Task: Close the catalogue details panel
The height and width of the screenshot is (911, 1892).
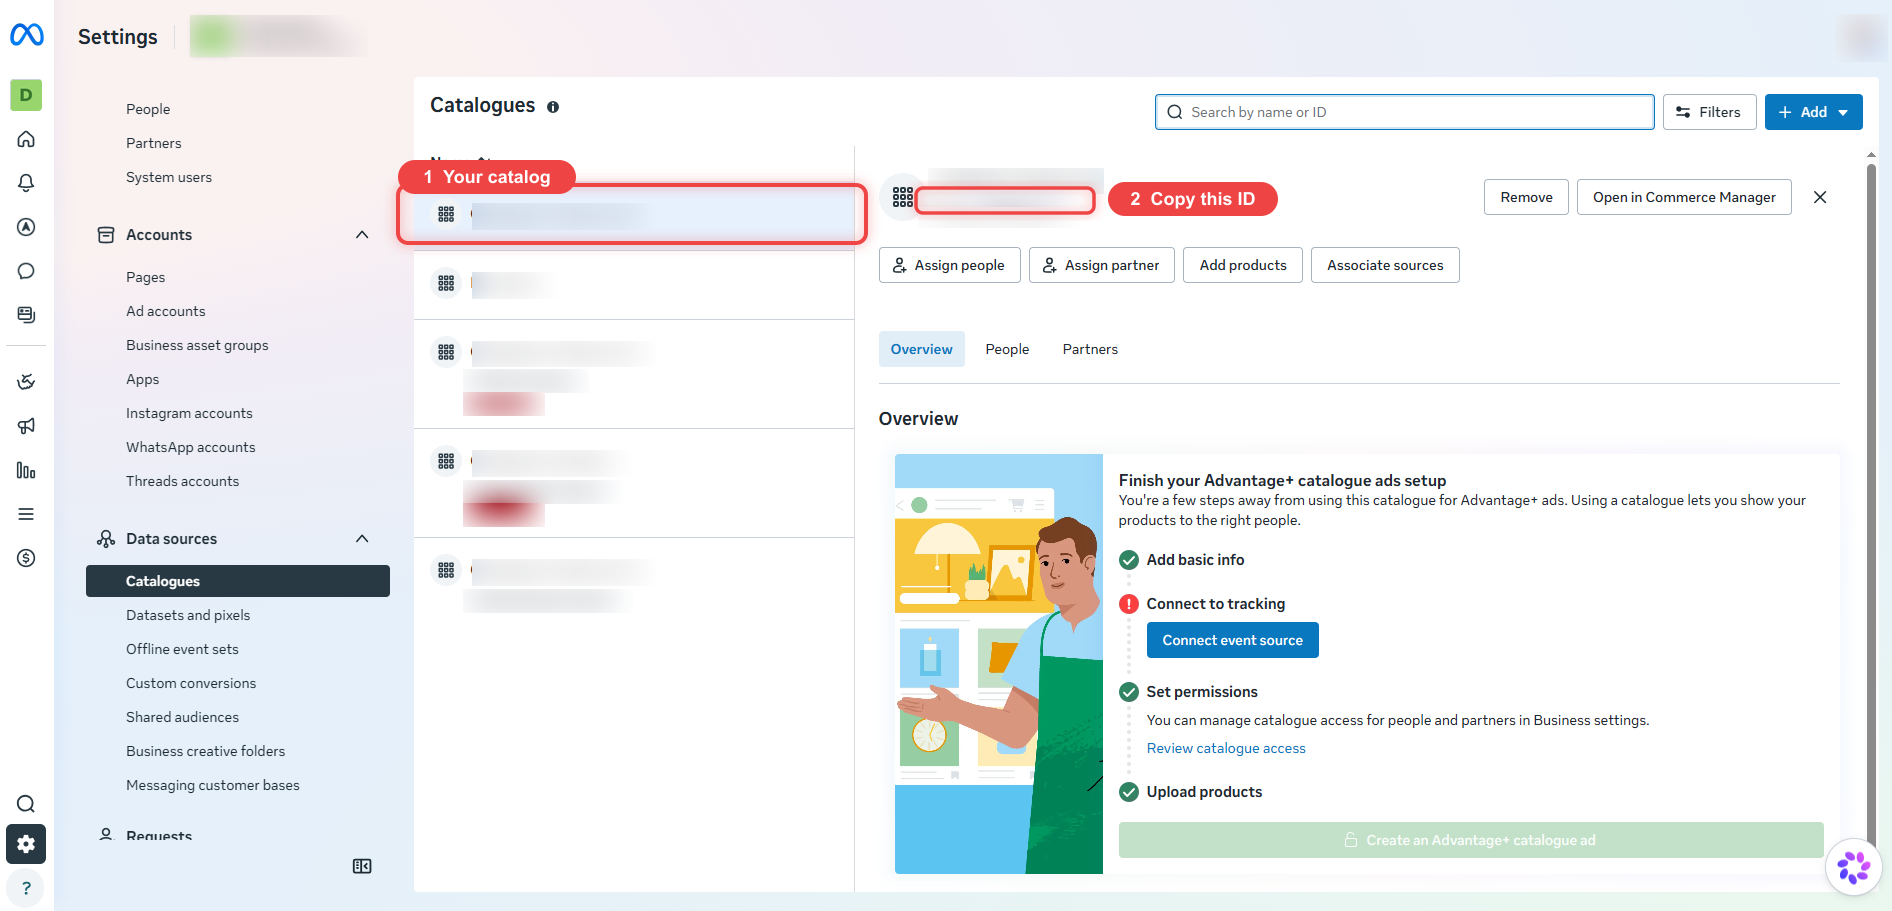Action: 1820,197
